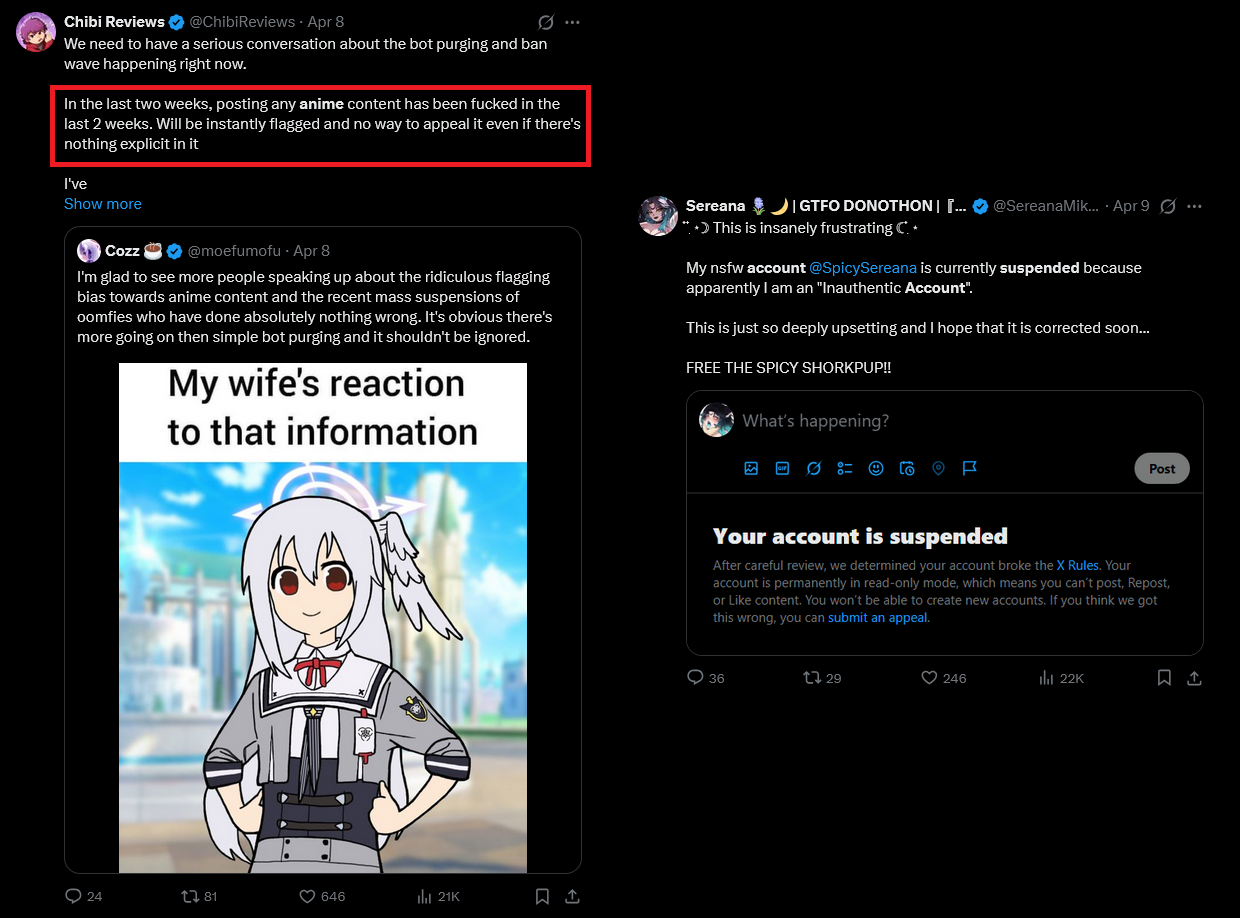This screenshot has width=1240, height=918.
Task: Open Grok icon on Chibi Reviews post
Action: coord(546,22)
